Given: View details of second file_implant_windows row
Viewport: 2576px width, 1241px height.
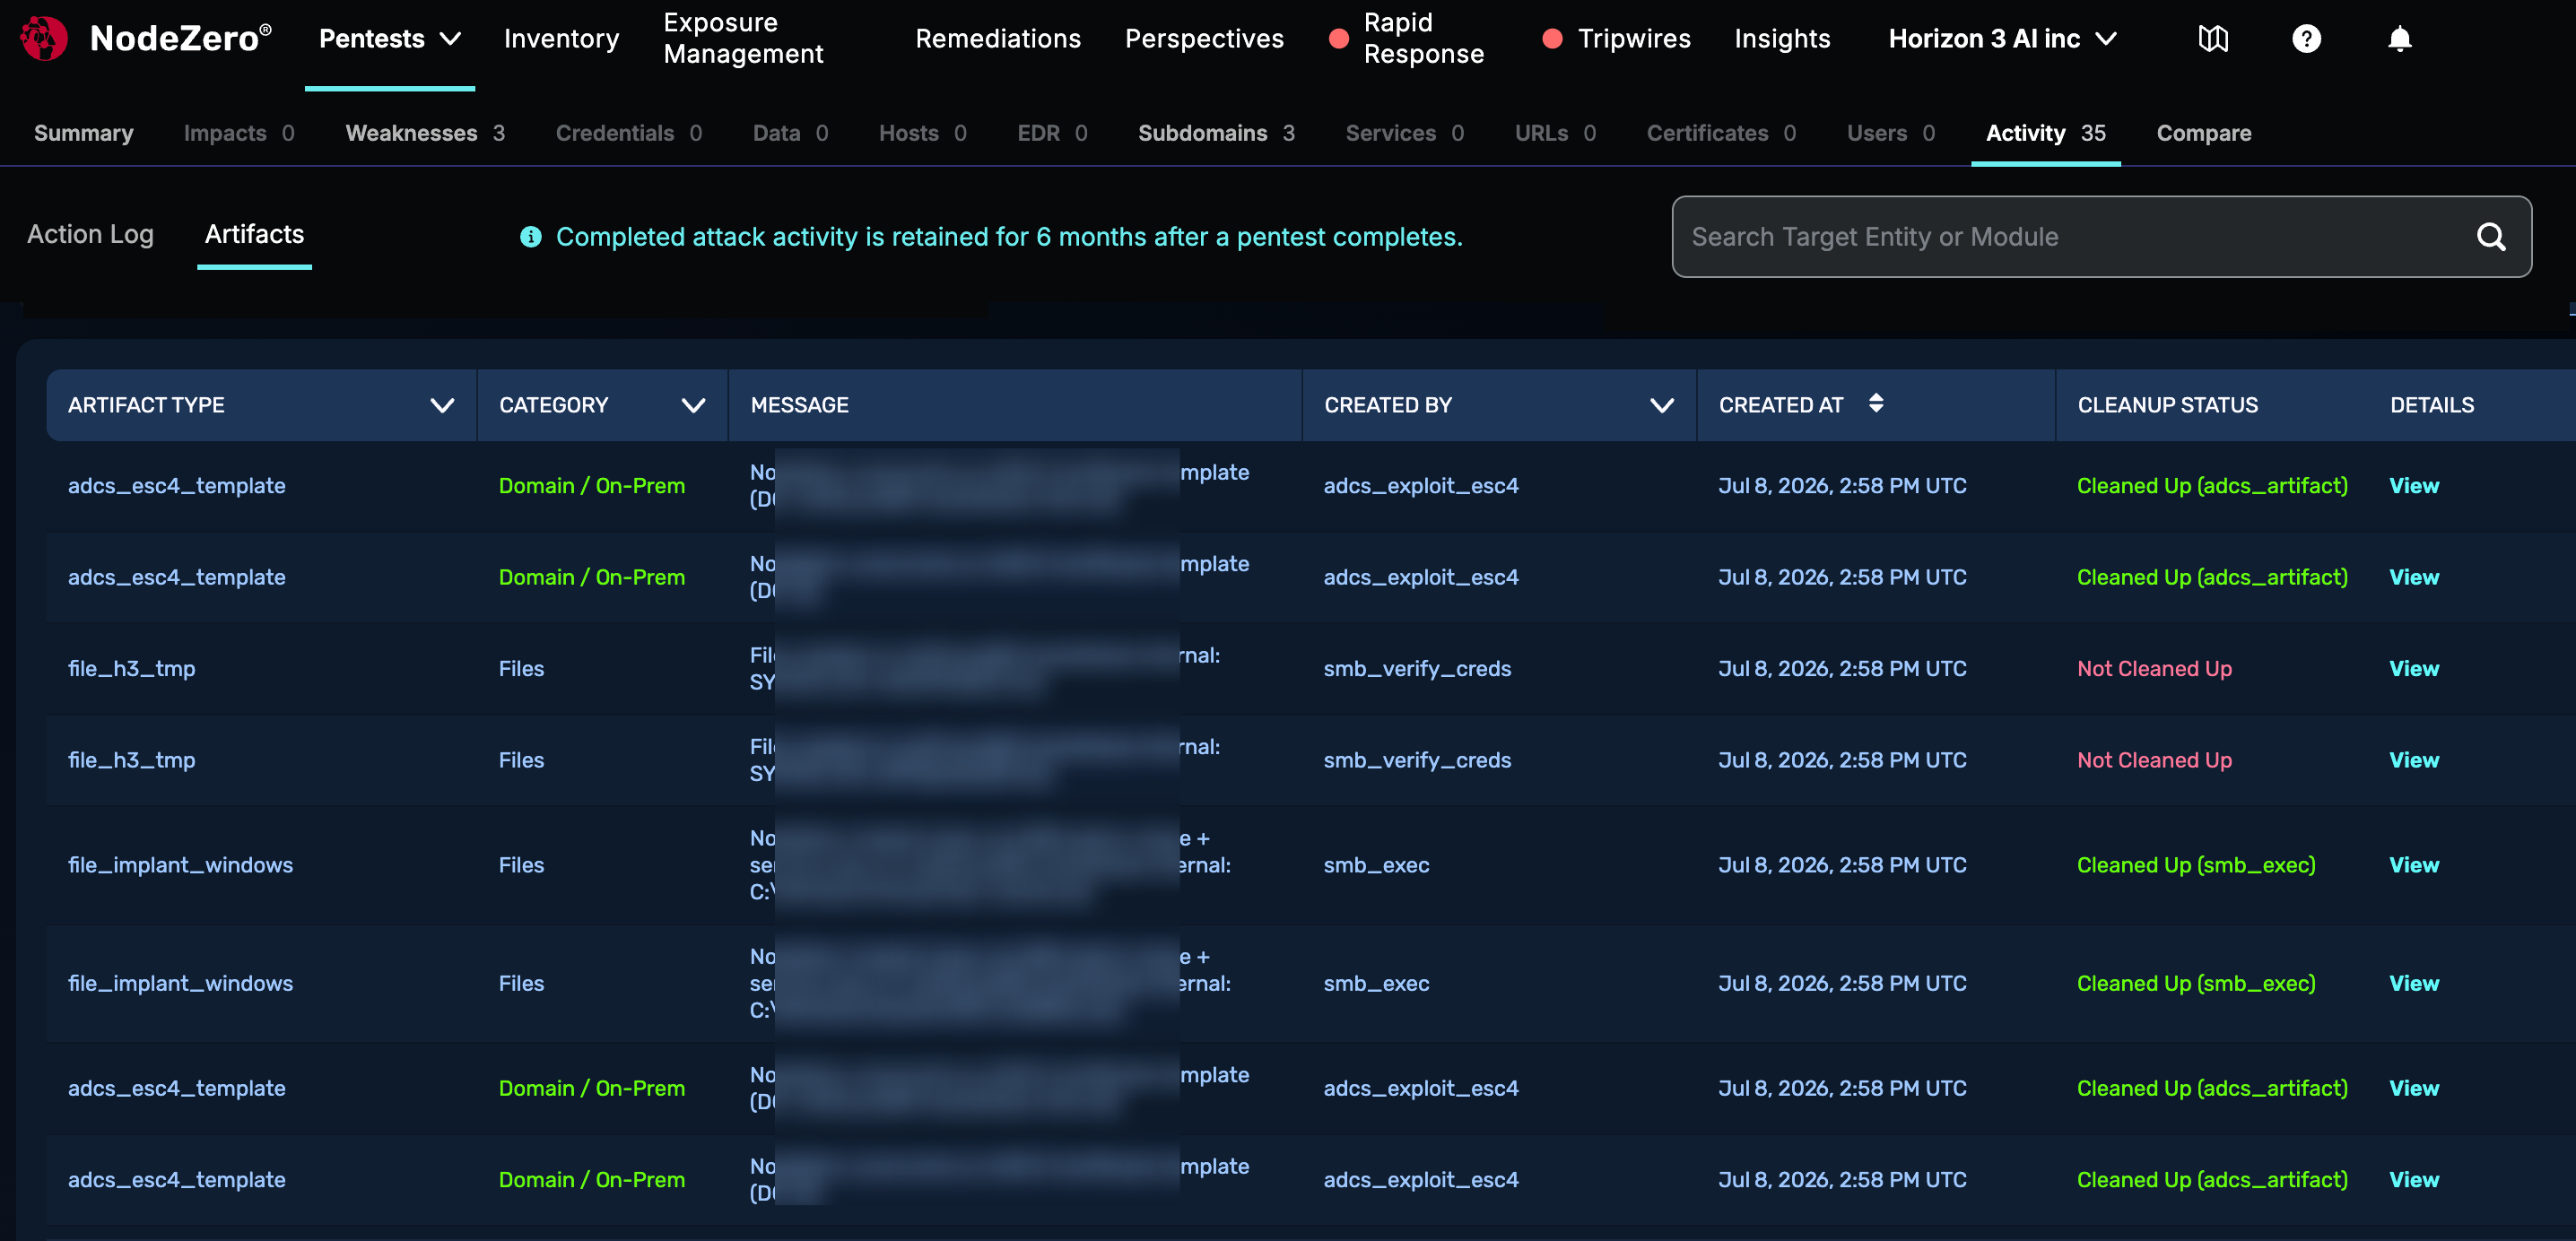Looking at the screenshot, I should [2414, 983].
